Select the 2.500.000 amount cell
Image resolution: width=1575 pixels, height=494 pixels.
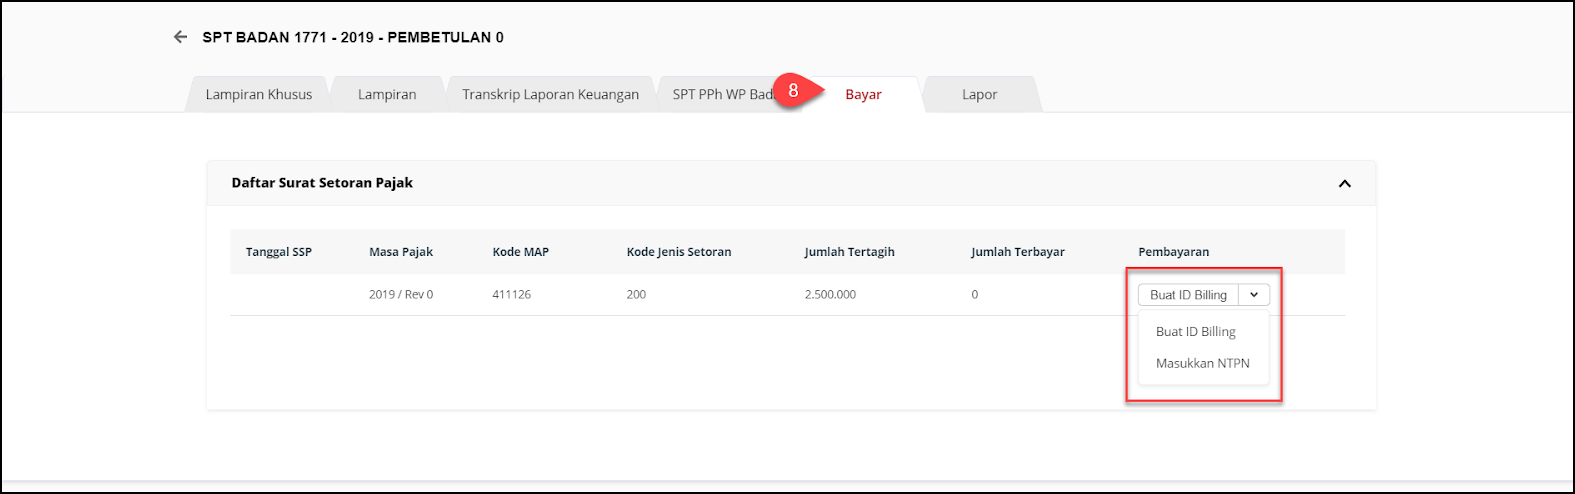click(830, 295)
